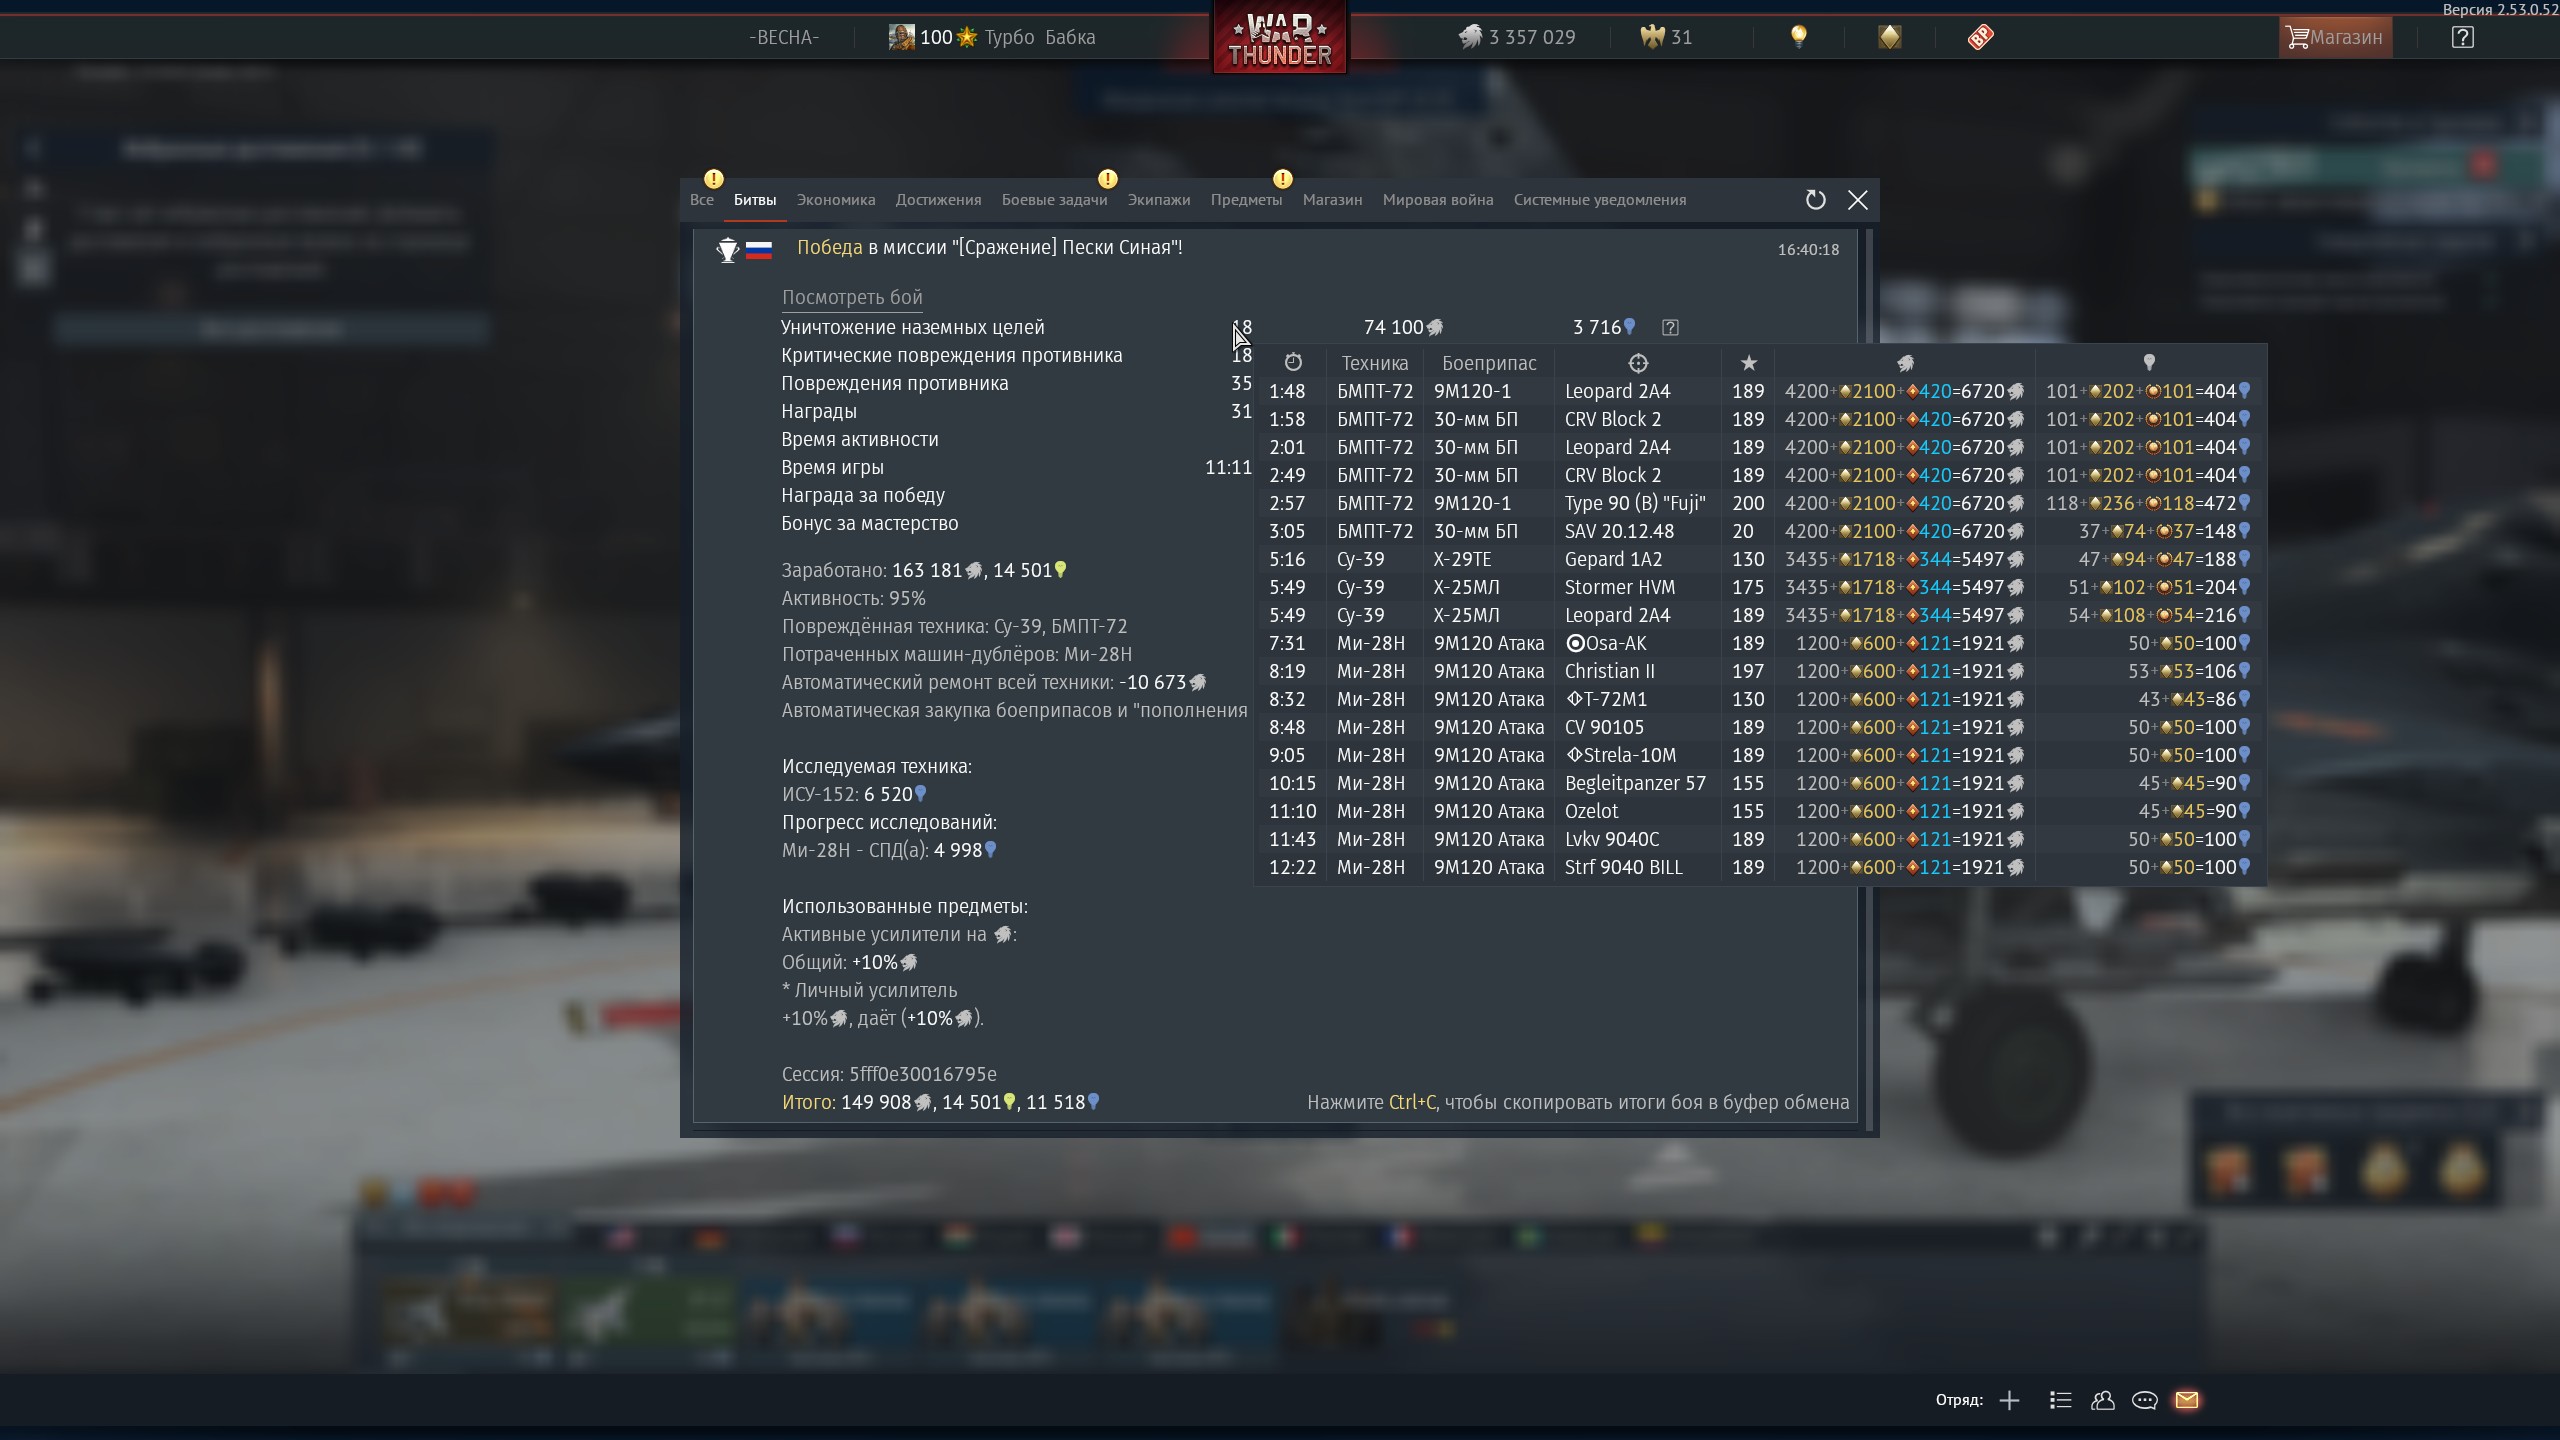The image size is (2560, 1440).
Task: Click Посмотреть бой replay link
Action: [851, 297]
